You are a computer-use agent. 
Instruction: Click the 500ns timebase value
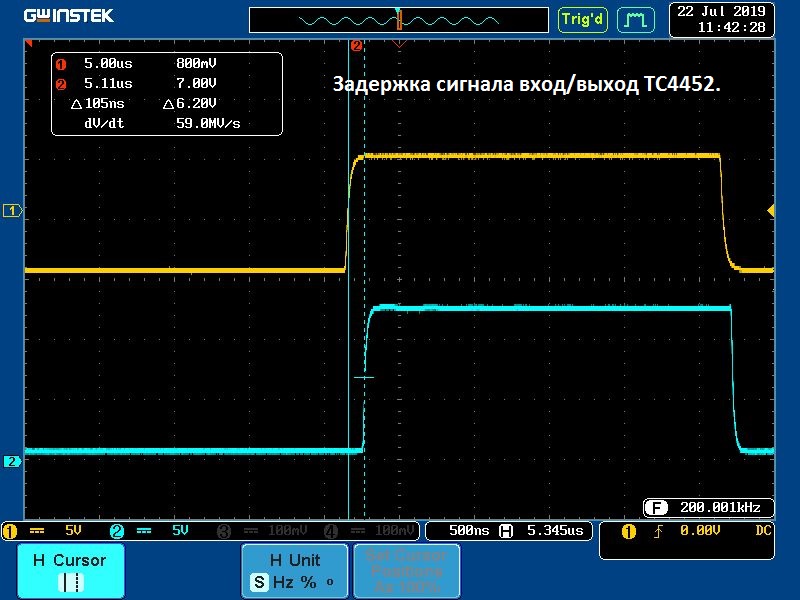(x=468, y=531)
